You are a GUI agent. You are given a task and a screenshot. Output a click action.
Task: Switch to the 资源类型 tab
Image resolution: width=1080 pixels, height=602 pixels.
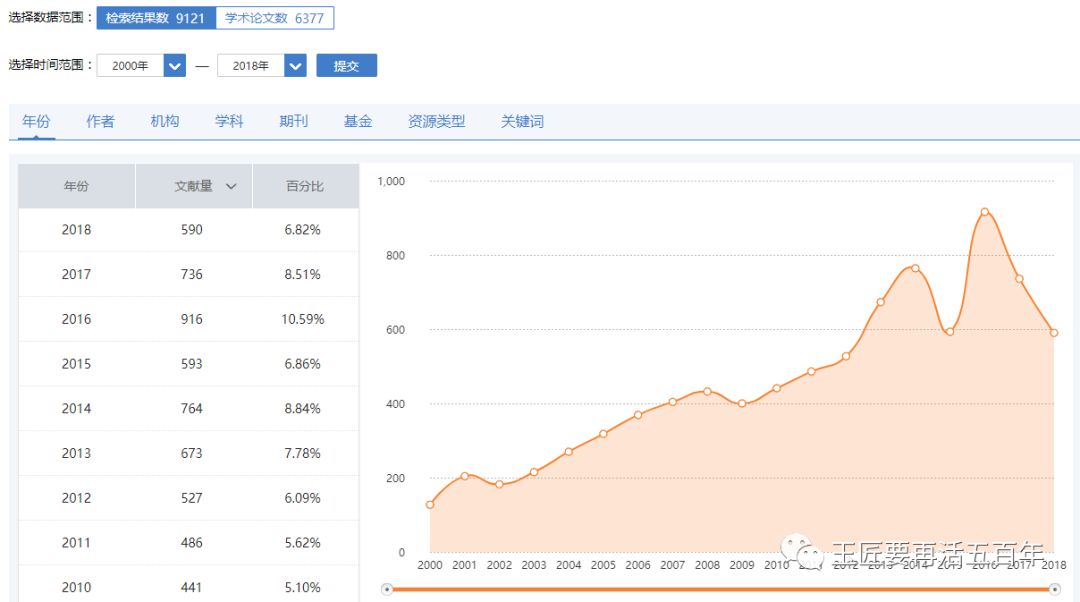436,120
